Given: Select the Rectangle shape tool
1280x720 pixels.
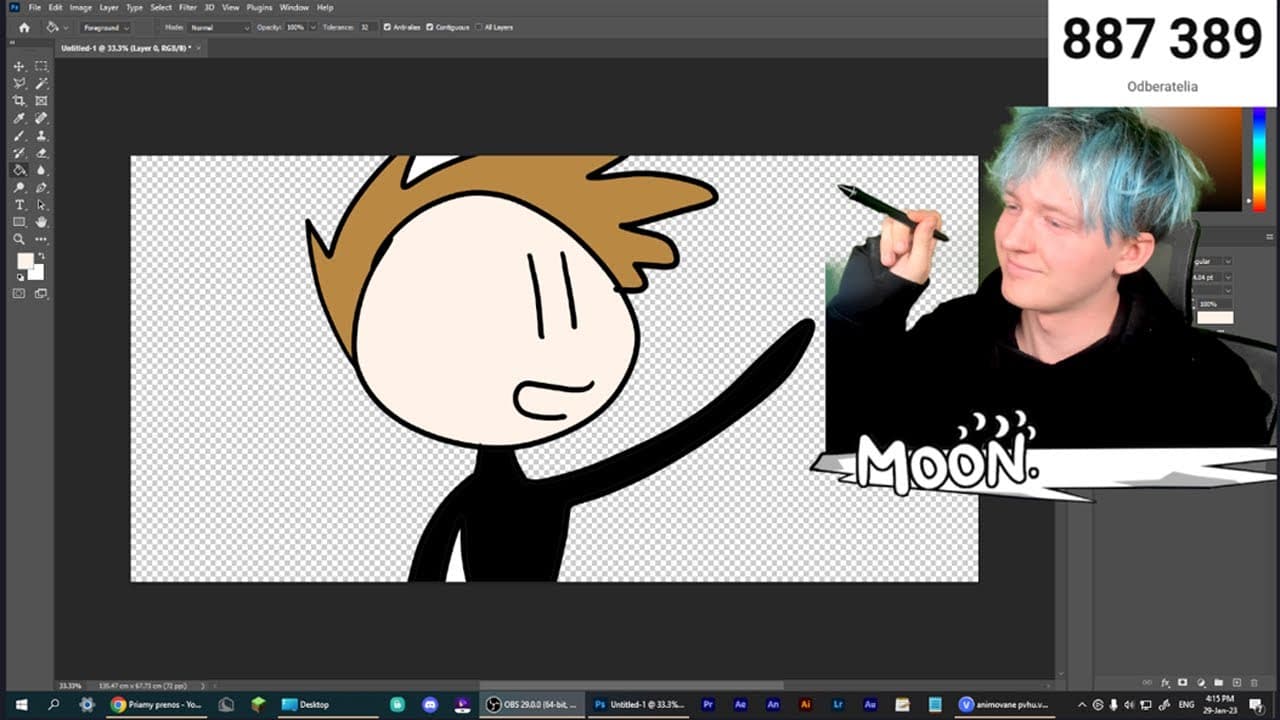Looking at the screenshot, I should 19,222.
